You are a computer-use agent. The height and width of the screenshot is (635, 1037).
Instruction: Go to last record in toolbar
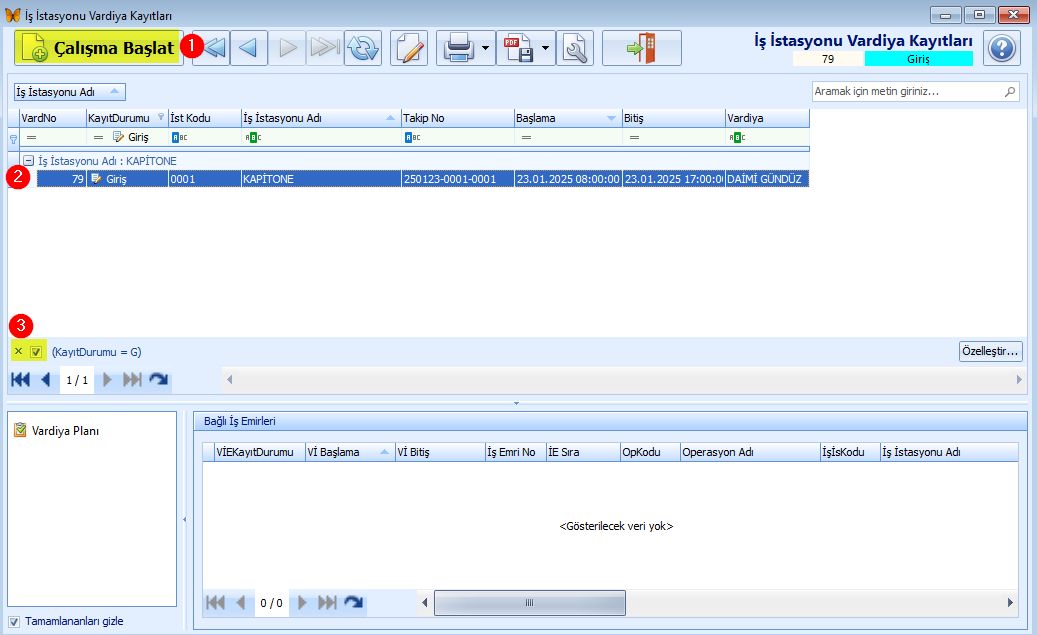click(x=325, y=48)
